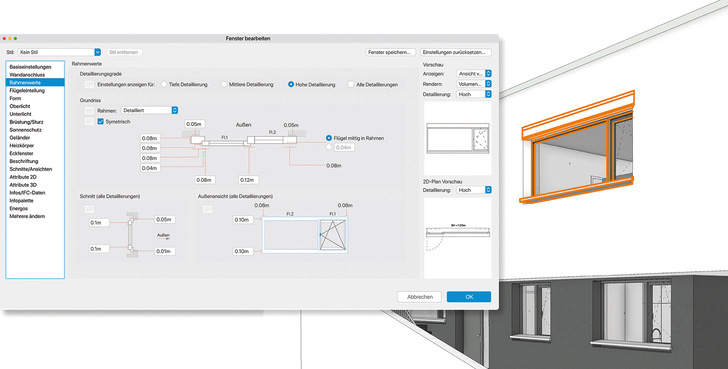Click Einstellungen zurücksetzen button
This screenshot has width=728, height=369.
pos(455,52)
